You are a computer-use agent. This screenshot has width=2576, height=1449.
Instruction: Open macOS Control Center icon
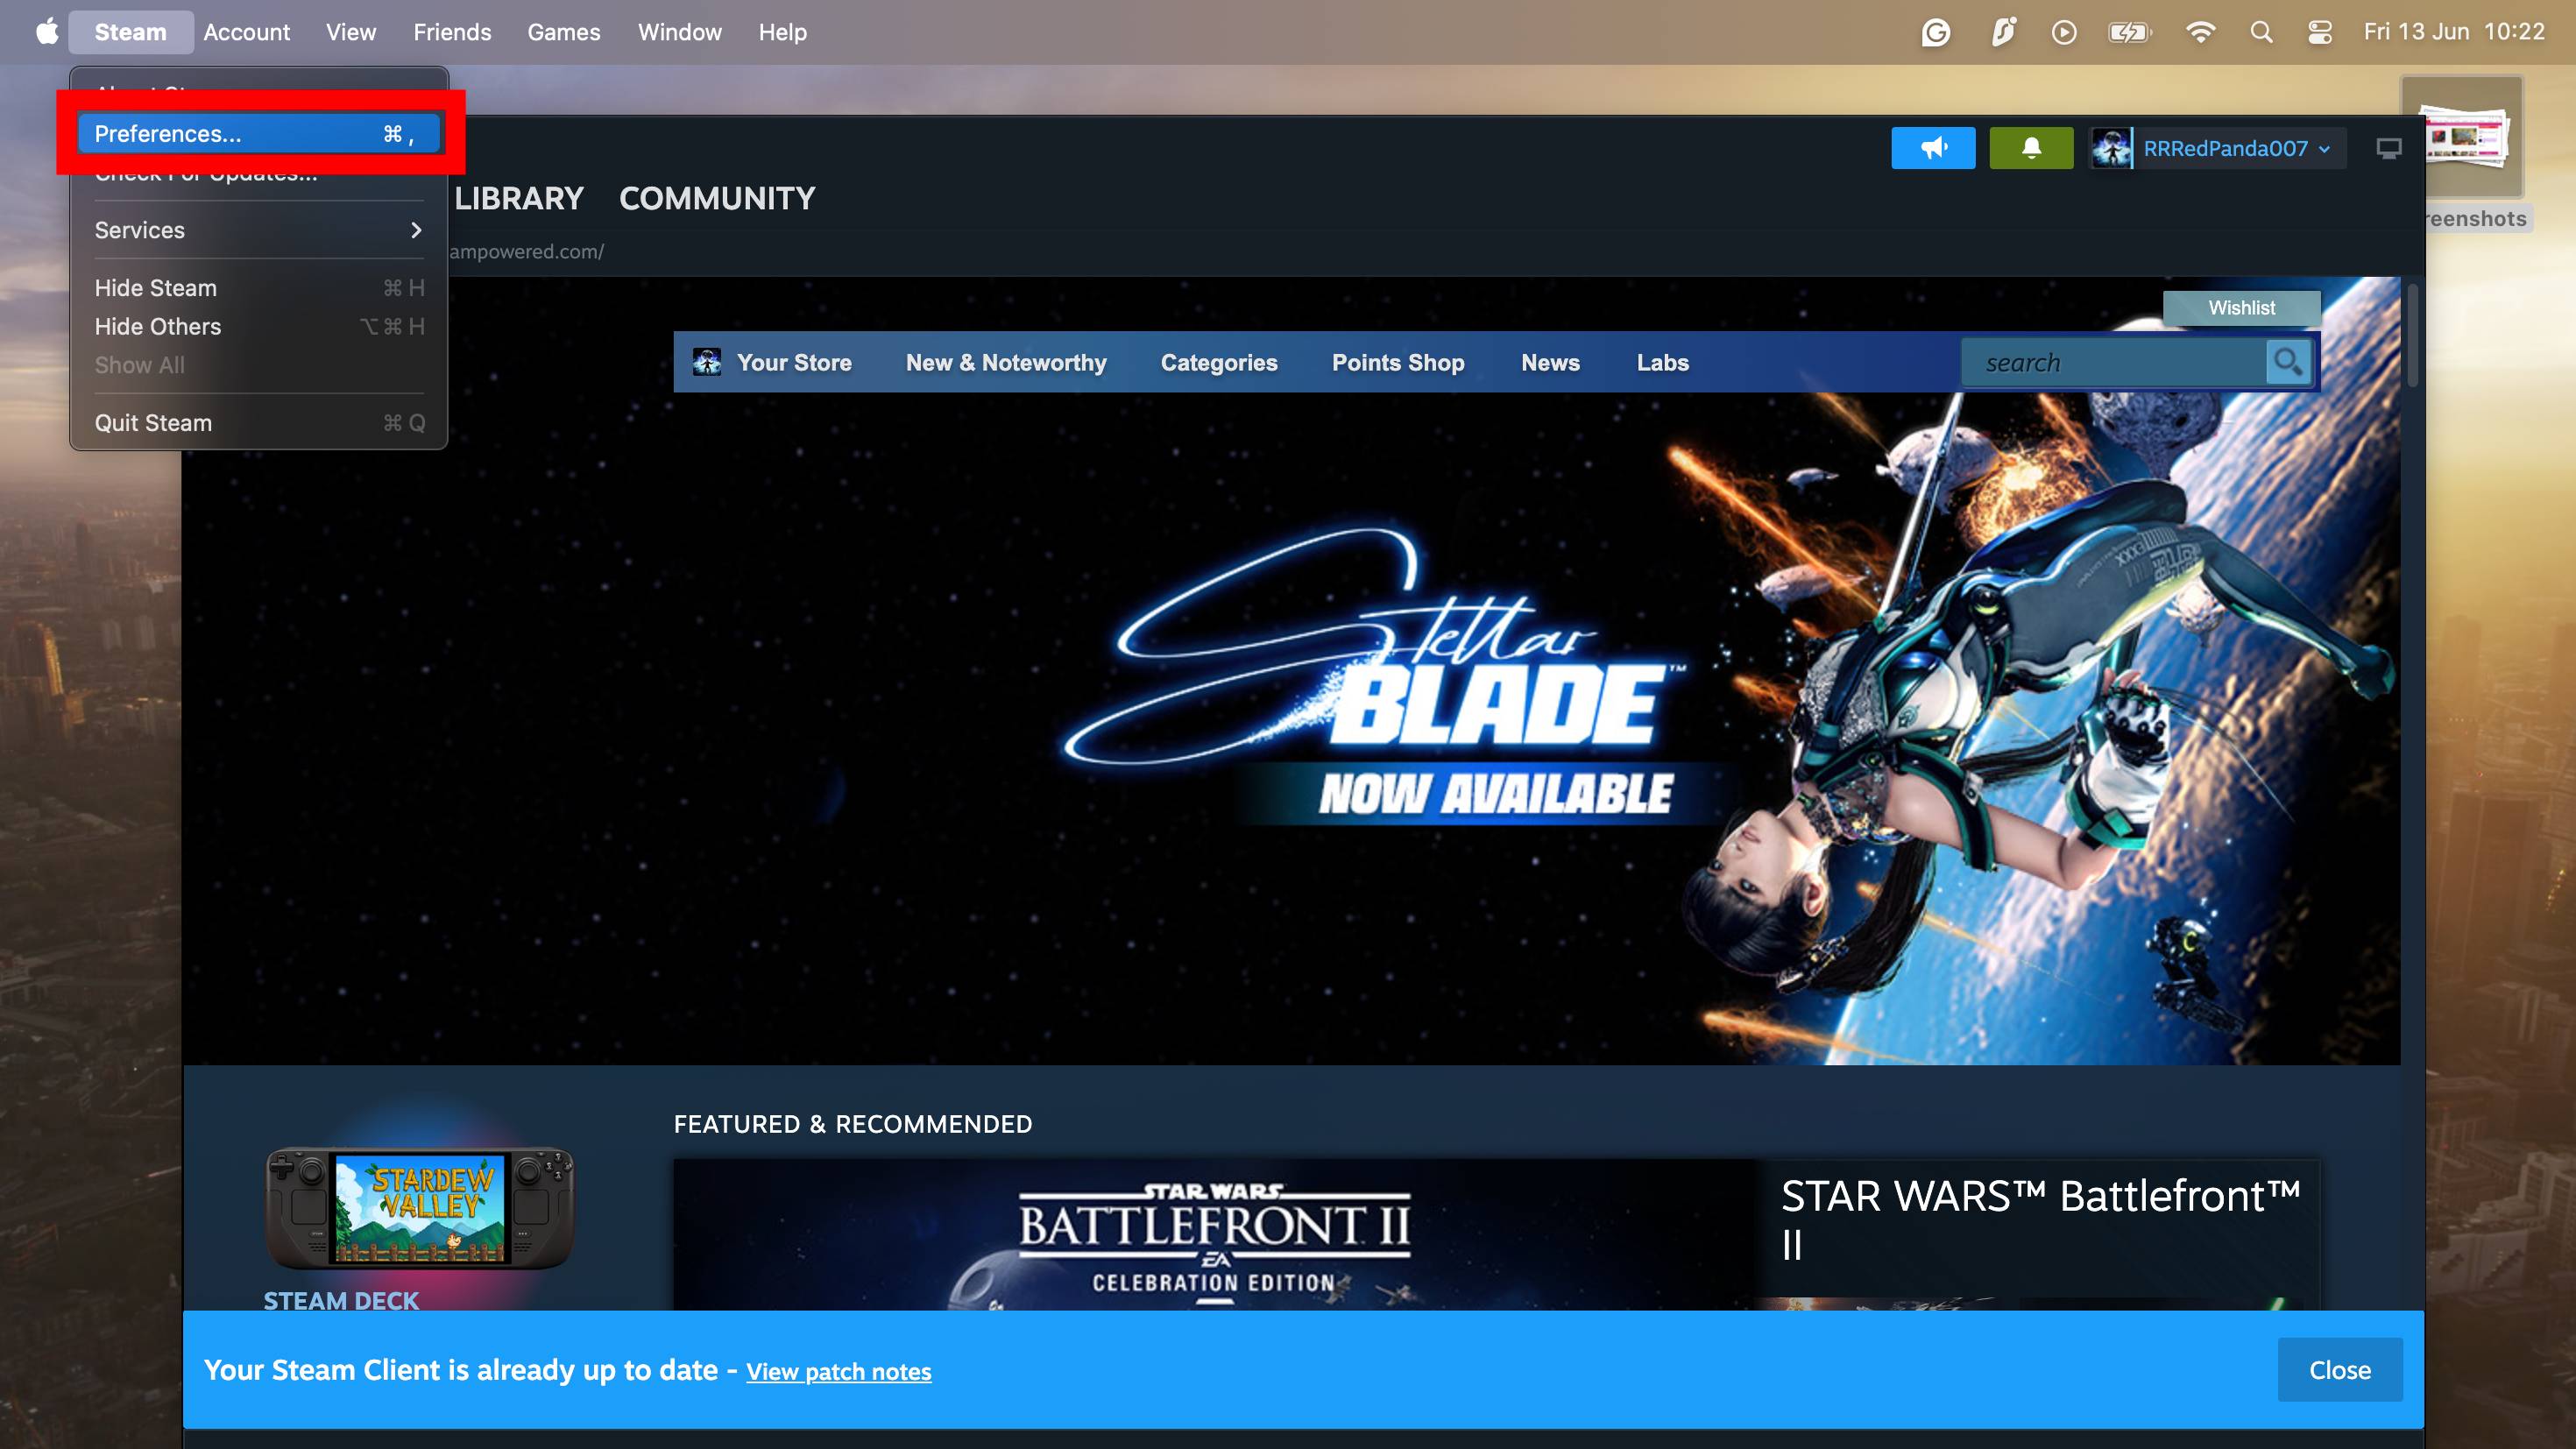coord(2320,32)
